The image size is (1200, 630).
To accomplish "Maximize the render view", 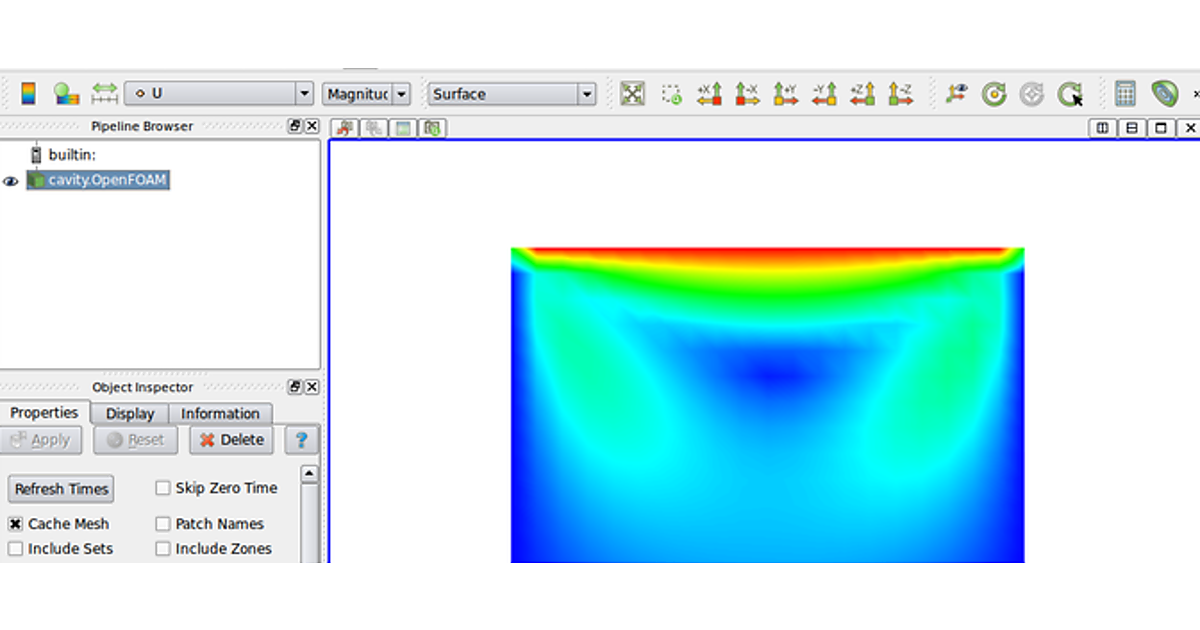I will (x=1160, y=128).
